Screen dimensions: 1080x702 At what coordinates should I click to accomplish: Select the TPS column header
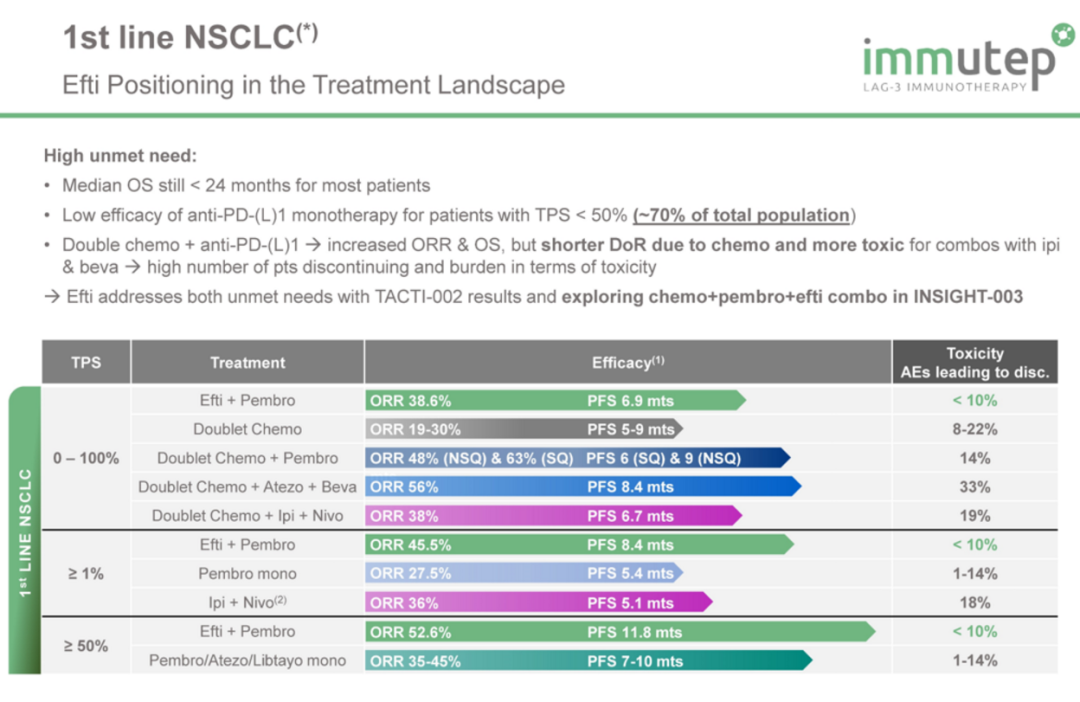pos(86,362)
